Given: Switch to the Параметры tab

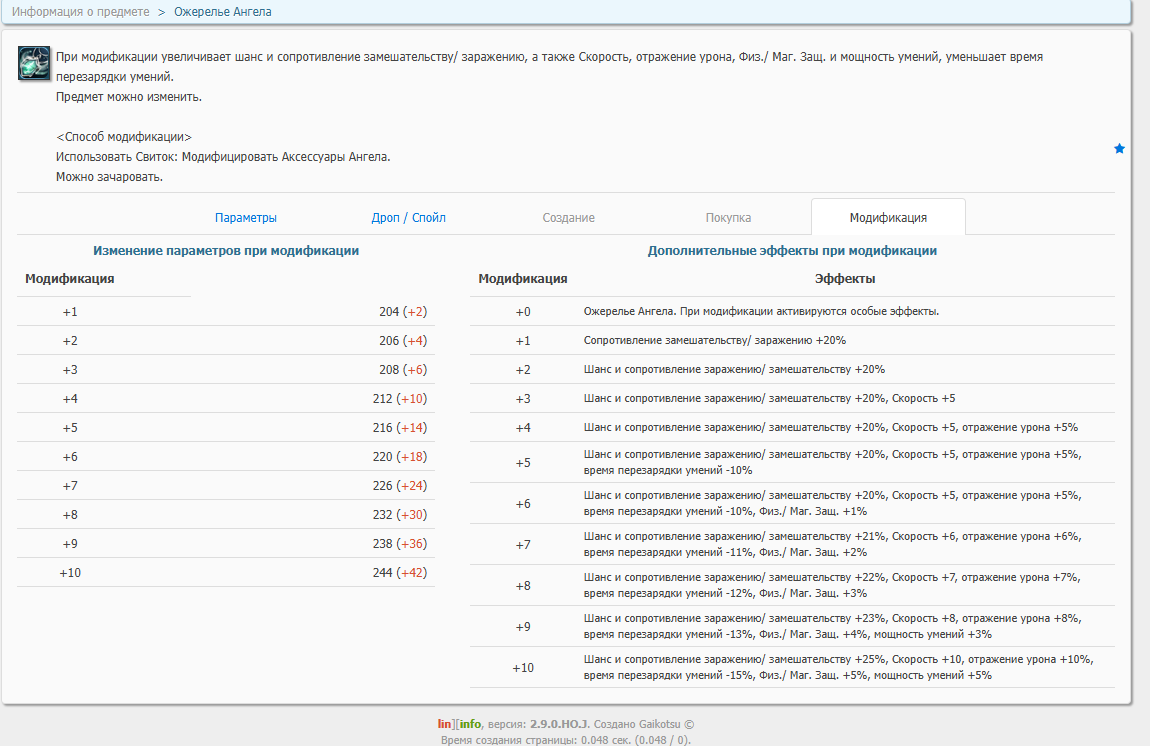Looking at the screenshot, I should coord(246,218).
